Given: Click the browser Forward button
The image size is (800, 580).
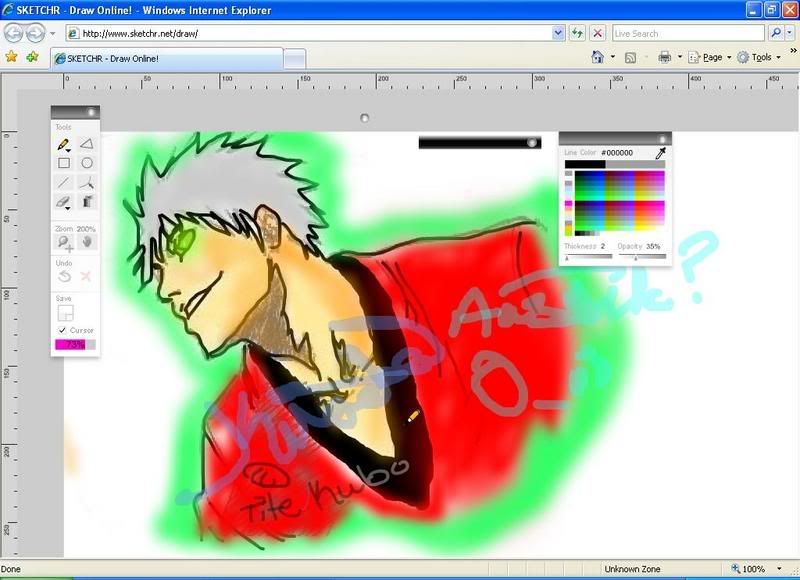Looking at the screenshot, I should click(x=35, y=34).
